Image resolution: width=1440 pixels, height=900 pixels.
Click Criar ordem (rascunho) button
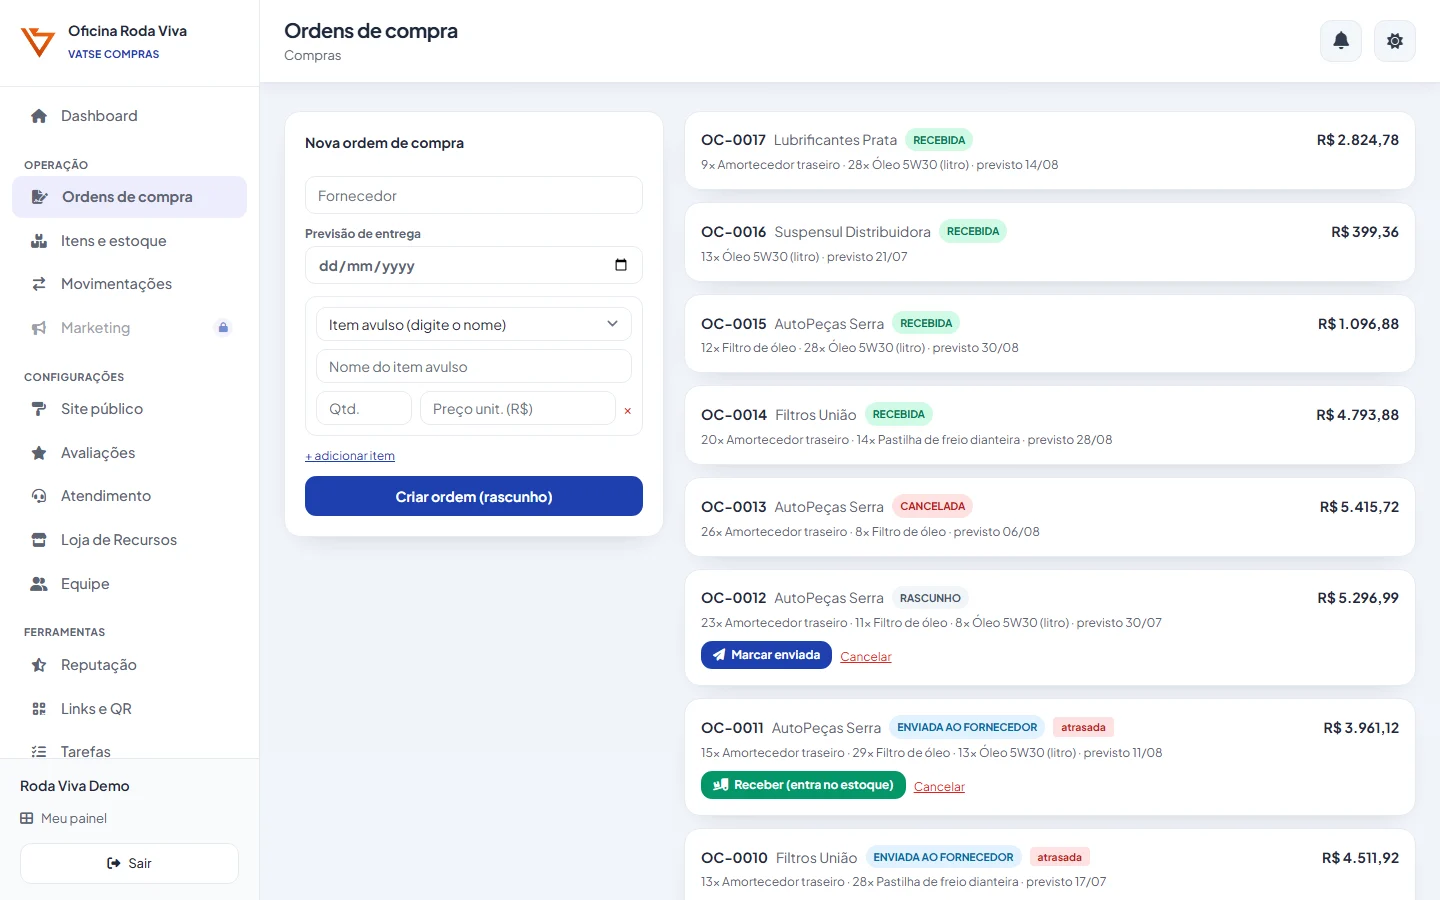click(x=474, y=496)
